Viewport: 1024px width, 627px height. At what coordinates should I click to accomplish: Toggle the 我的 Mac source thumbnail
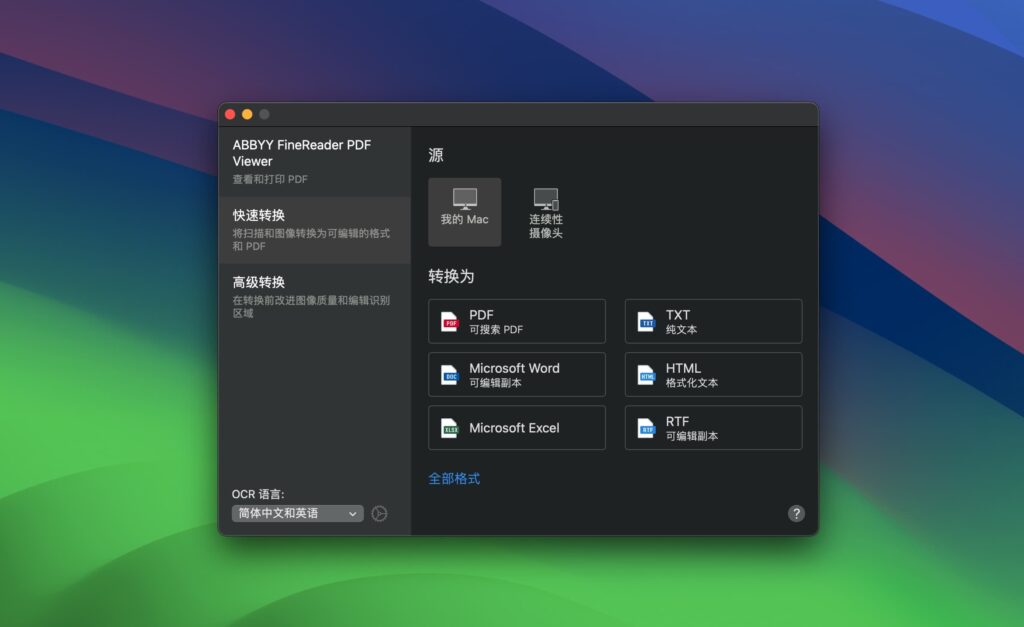coord(464,211)
